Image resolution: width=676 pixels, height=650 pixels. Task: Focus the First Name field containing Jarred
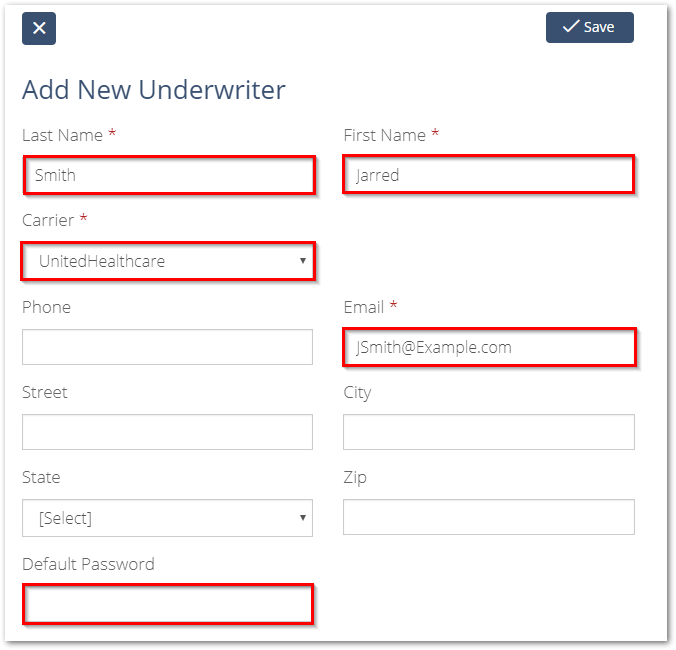point(488,174)
